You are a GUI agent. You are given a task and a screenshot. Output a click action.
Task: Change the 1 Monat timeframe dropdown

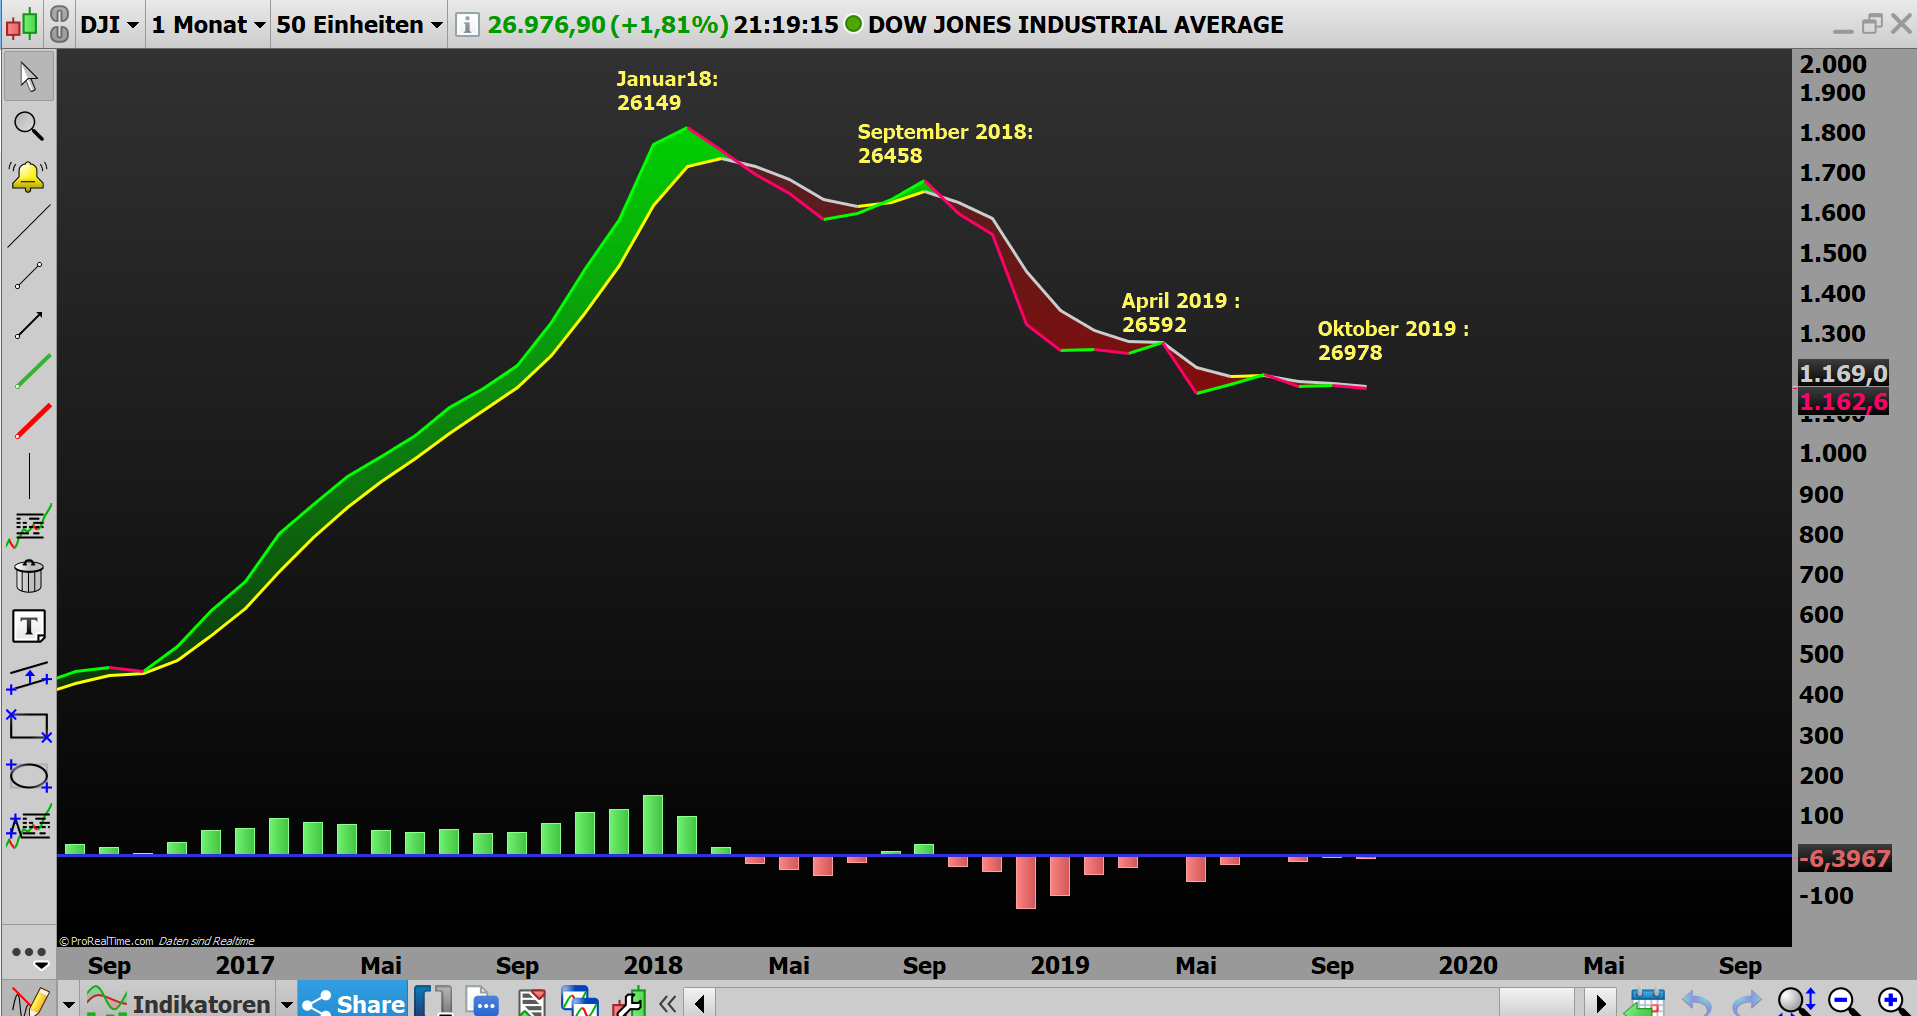[209, 24]
